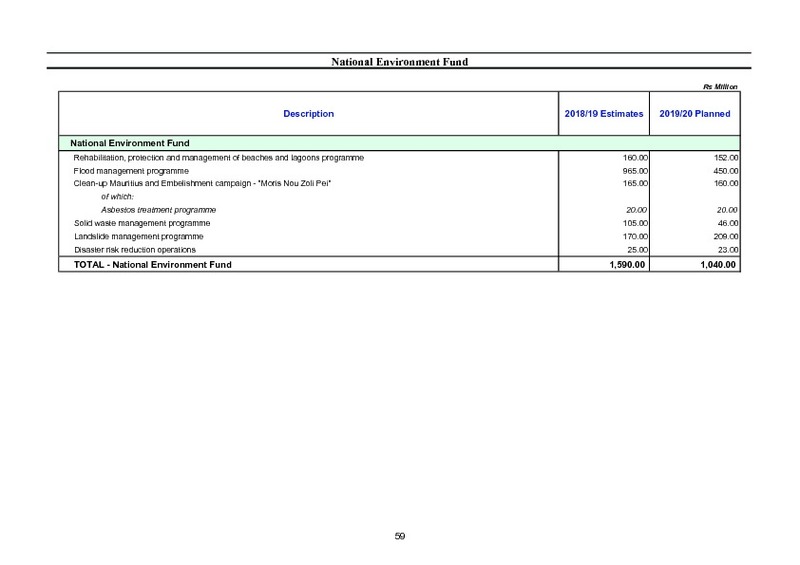Click the "Moris Nou Zoli Pei" campaign row
This screenshot has width=800, height=565.
click(x=202, y=184)
